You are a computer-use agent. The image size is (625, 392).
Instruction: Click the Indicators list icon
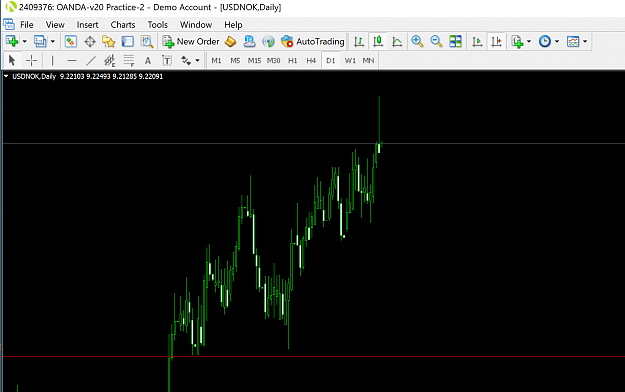517,41
